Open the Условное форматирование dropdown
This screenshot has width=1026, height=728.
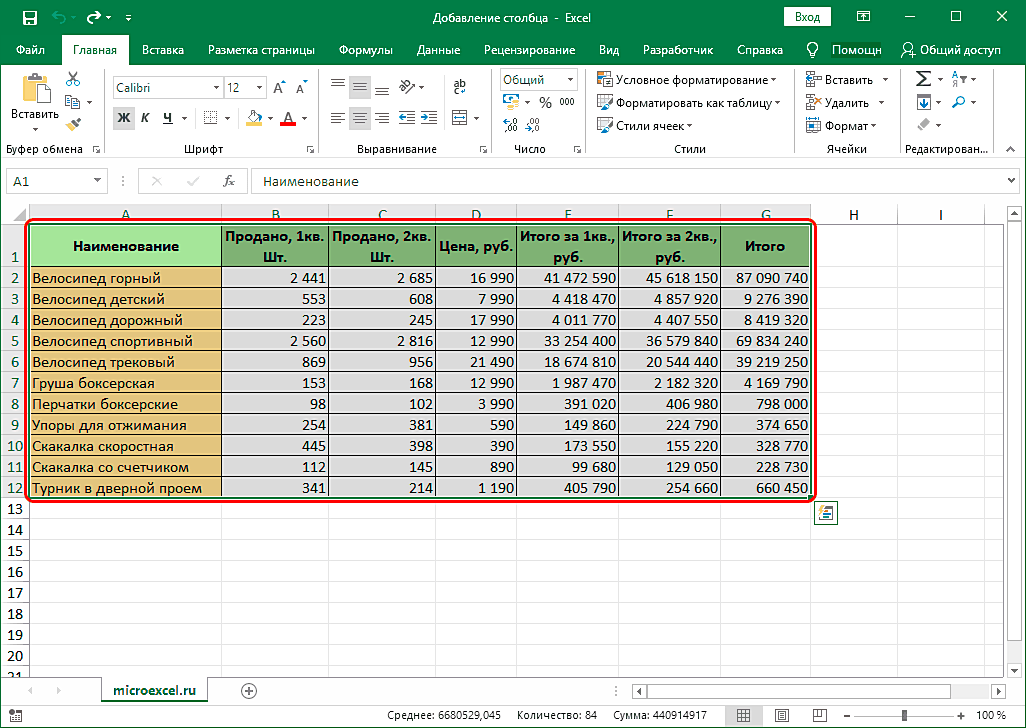(686, 80)
